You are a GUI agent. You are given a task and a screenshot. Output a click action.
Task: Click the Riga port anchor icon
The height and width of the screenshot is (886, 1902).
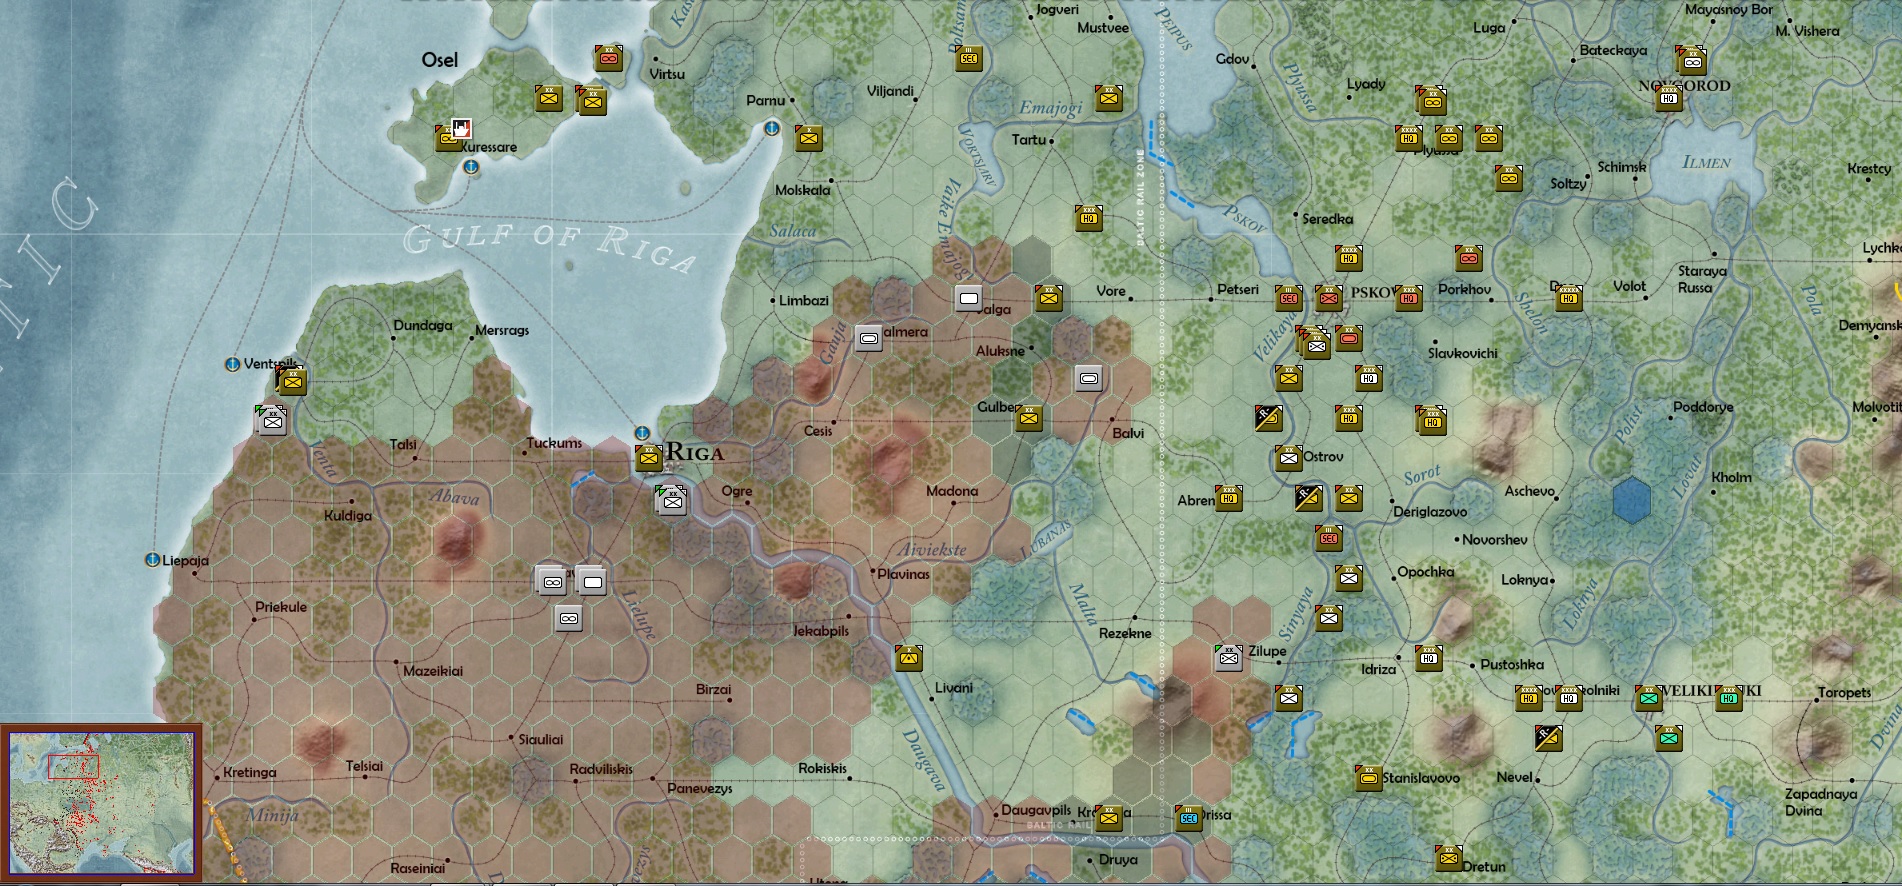point(643,433)
